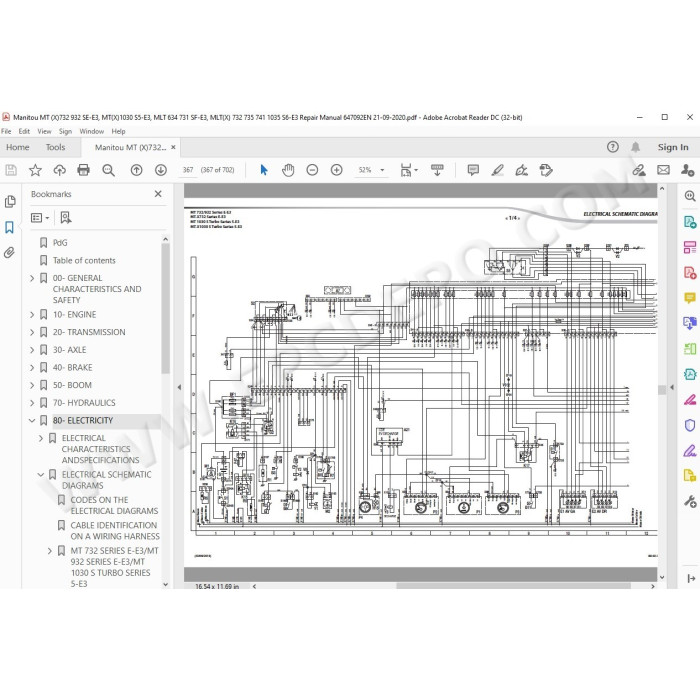Open the File menu

[6, 131]
